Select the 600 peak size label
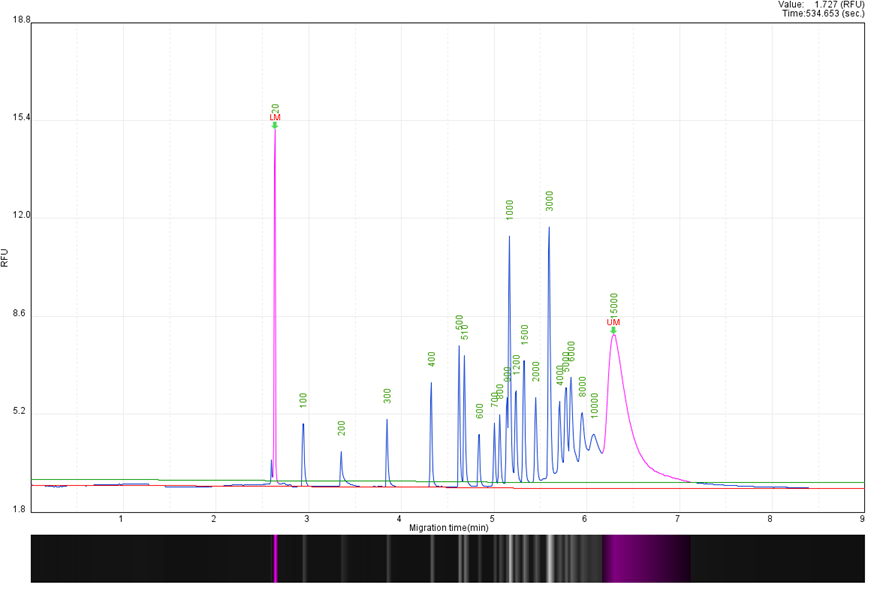The height and width of the screenshot is (594, 886). click(479, 411)
